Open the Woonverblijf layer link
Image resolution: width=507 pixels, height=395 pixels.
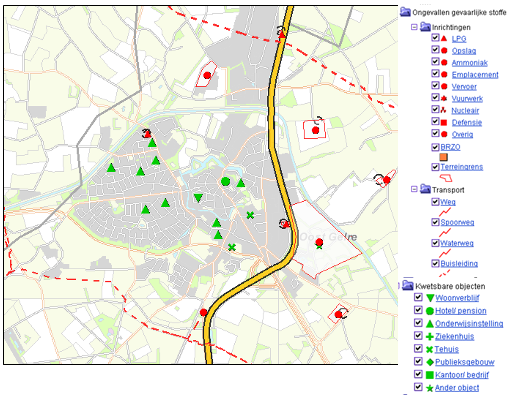point(457,298)
